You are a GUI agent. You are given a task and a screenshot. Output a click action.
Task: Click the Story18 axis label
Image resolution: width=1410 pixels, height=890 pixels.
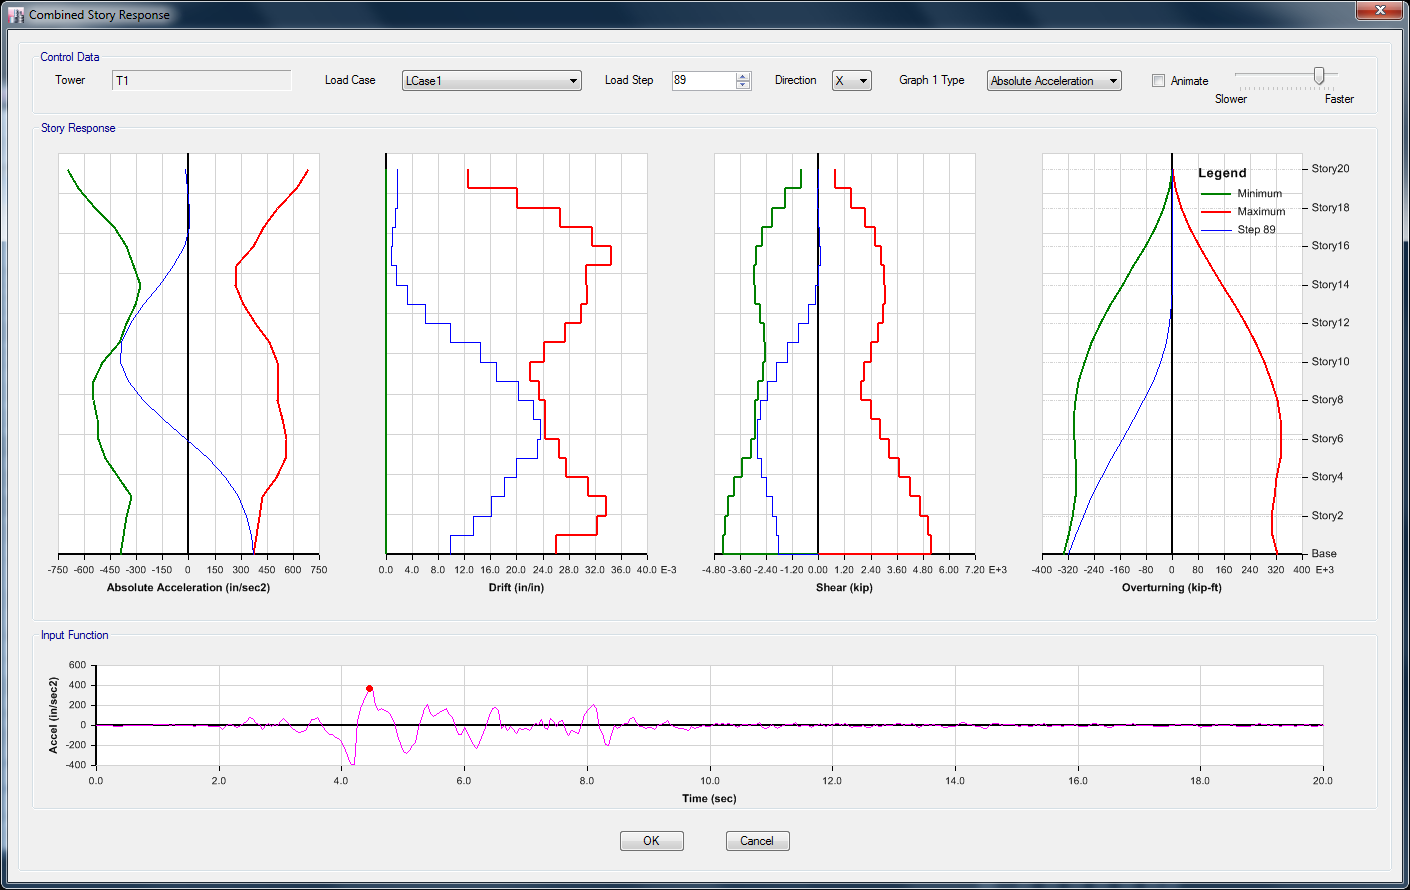pos(1330,208)
